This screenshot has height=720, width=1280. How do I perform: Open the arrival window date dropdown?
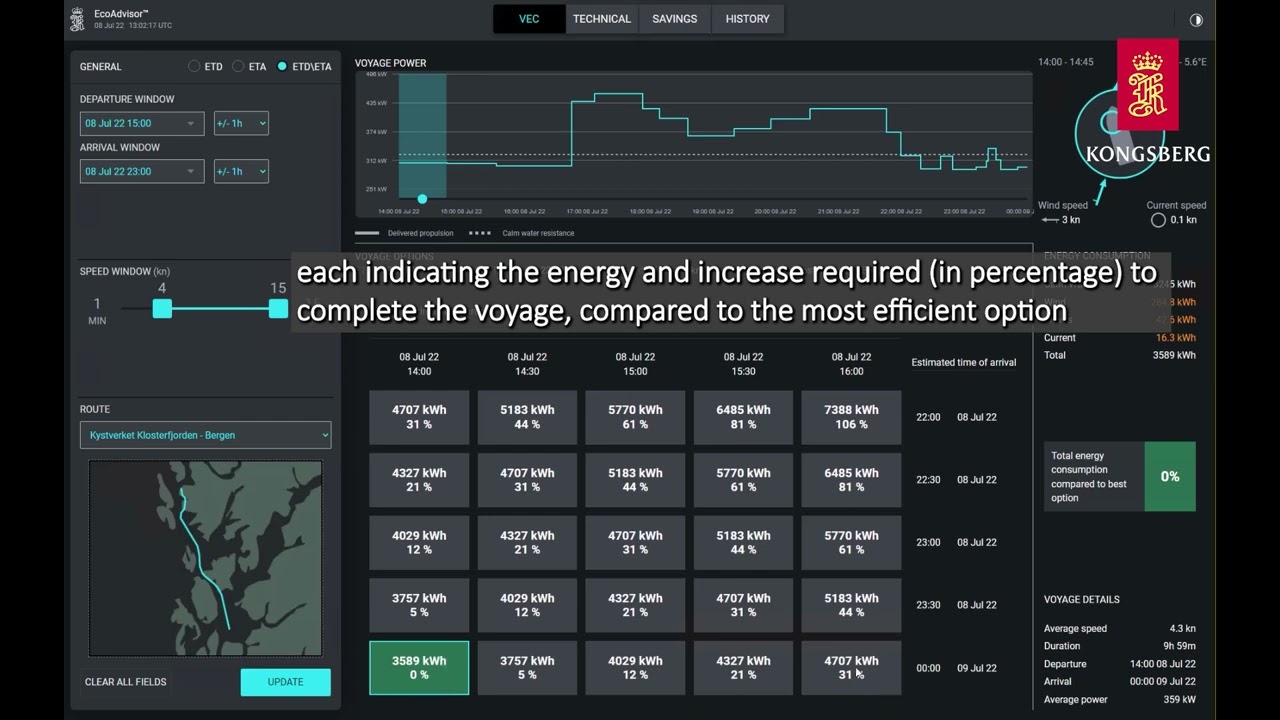tap(142, 171)
